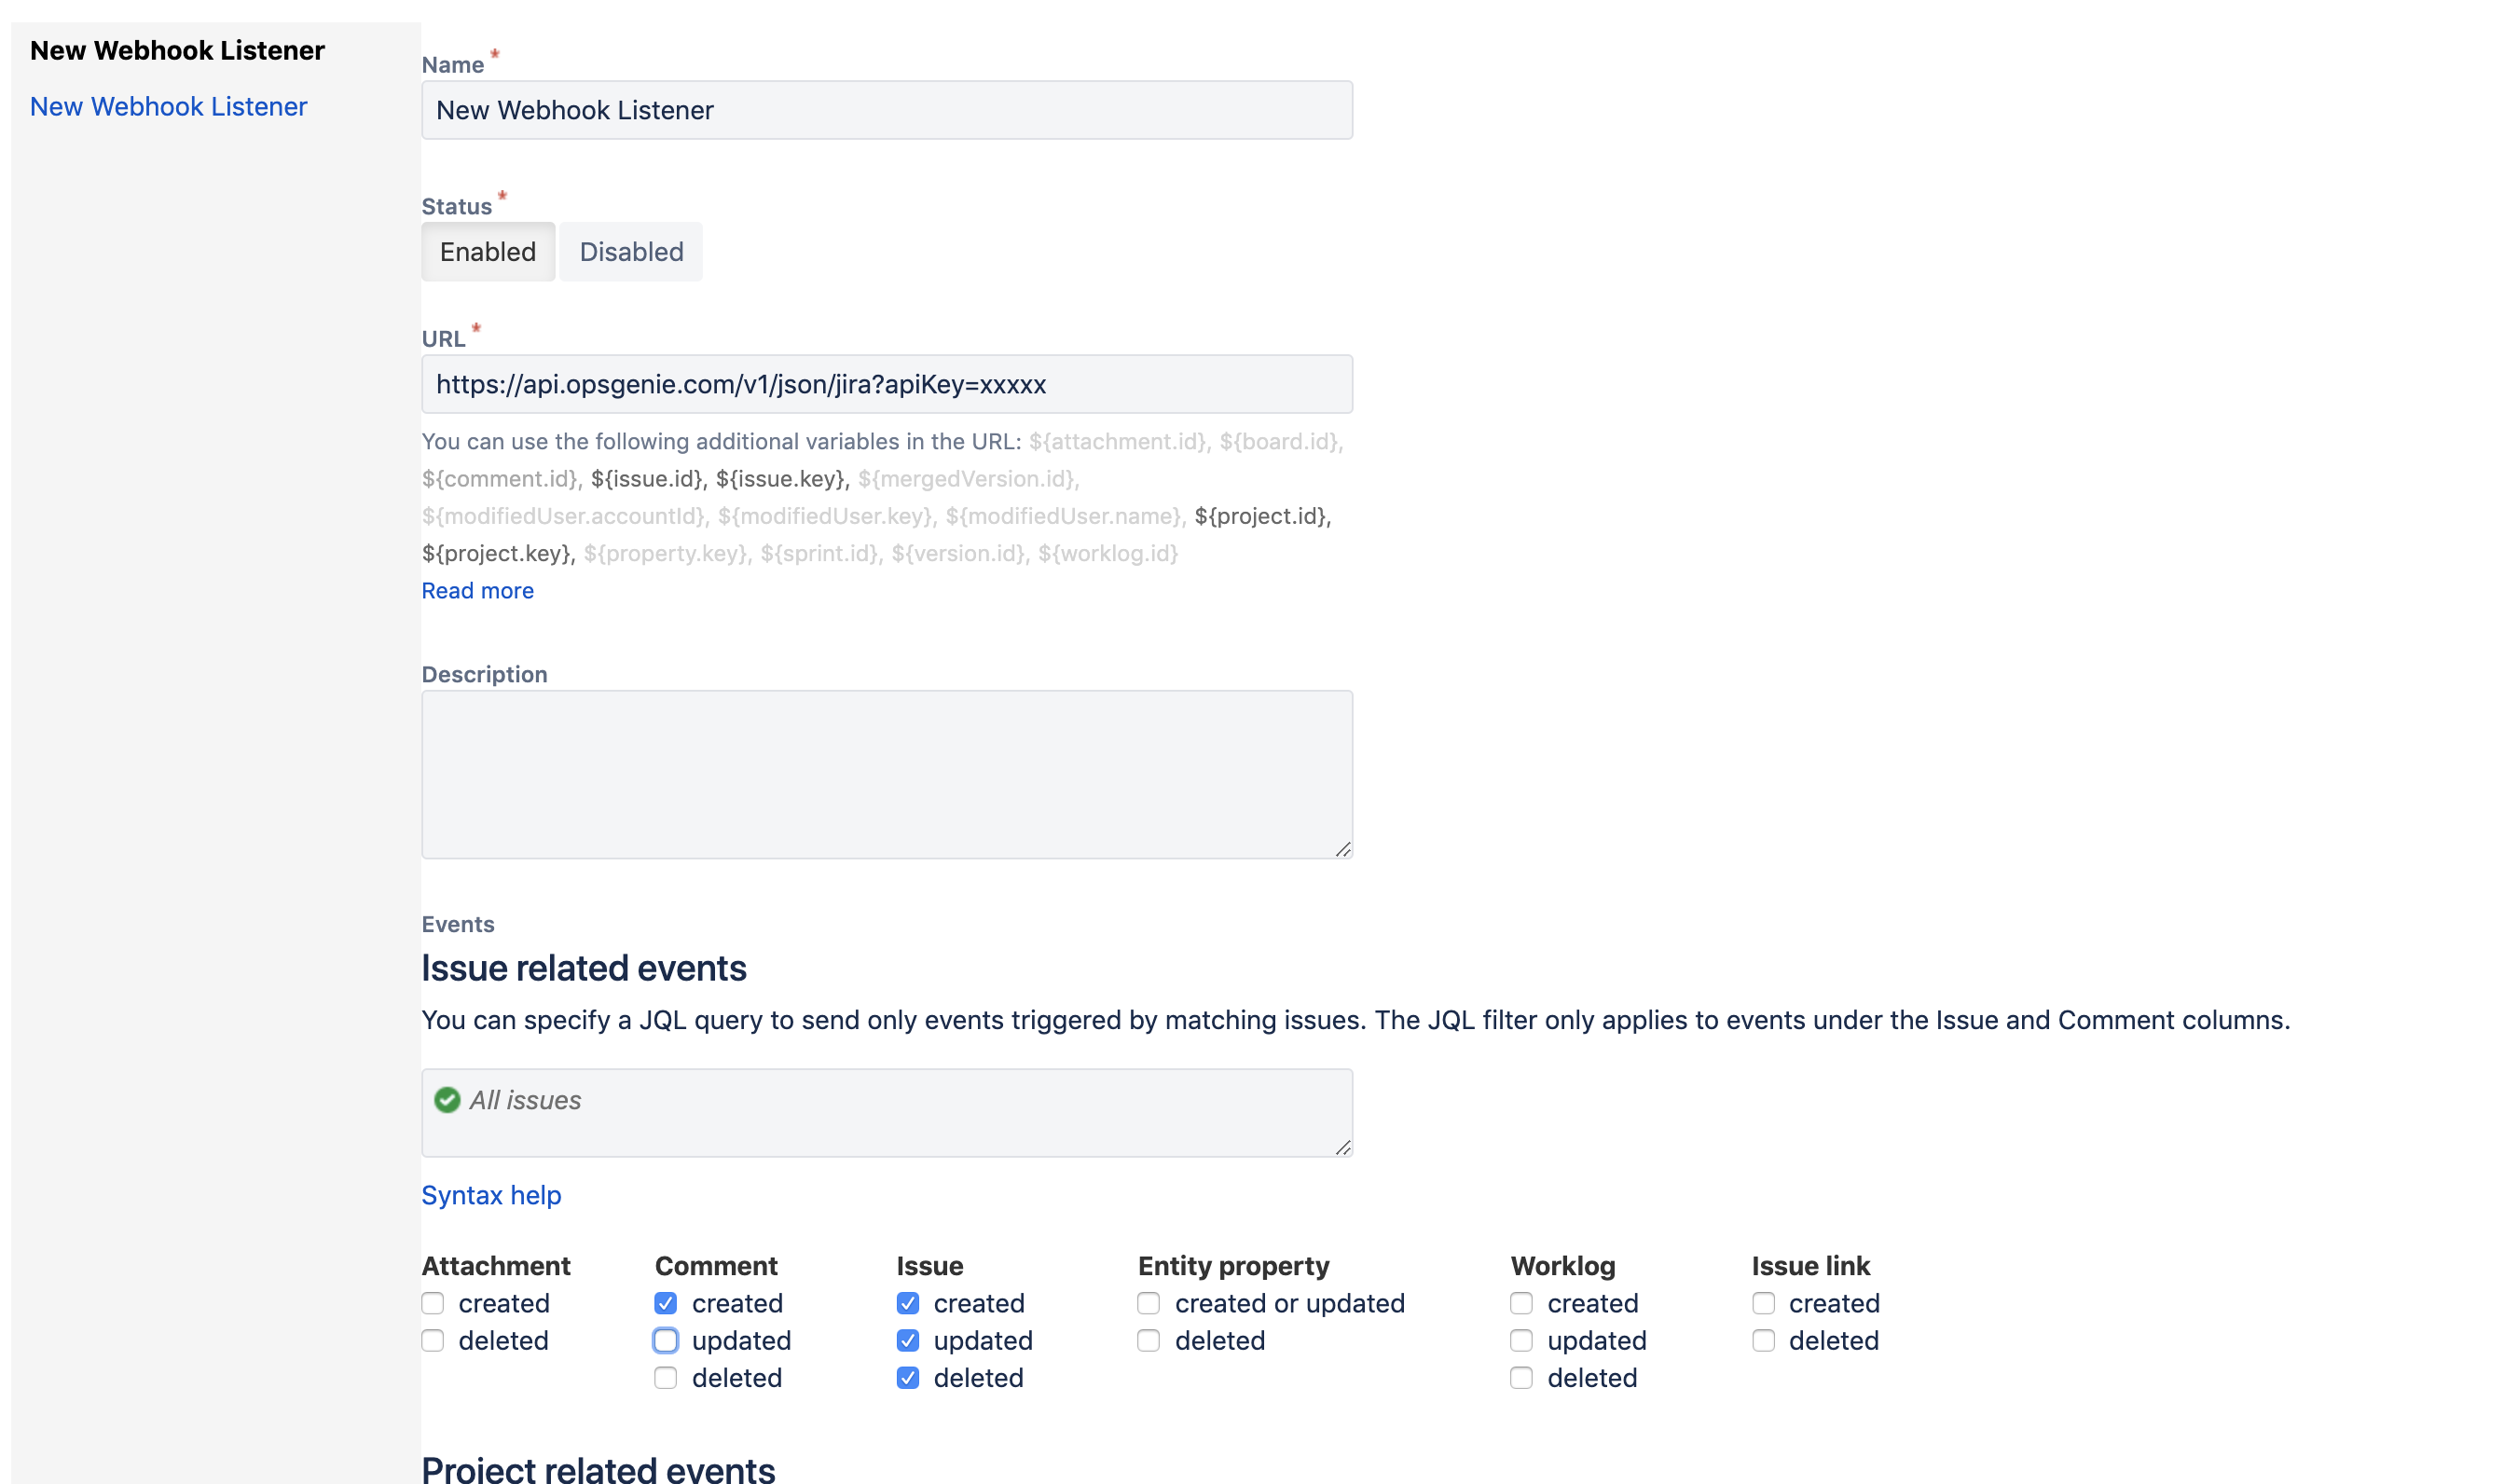
Task: Click the Enabled status toggle button
Action: tap(488, 251)
